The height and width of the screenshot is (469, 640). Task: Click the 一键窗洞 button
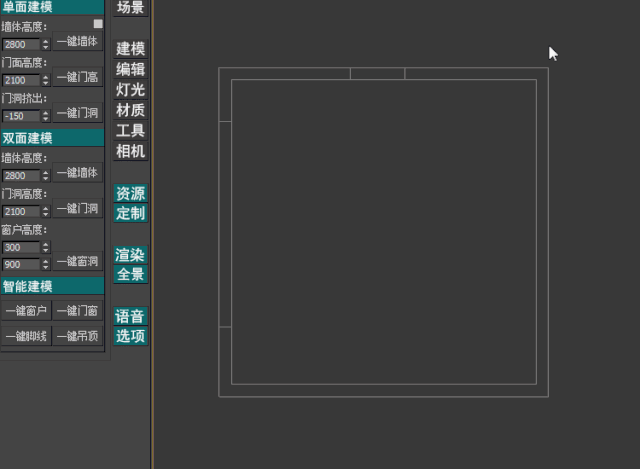click(77, 261)
